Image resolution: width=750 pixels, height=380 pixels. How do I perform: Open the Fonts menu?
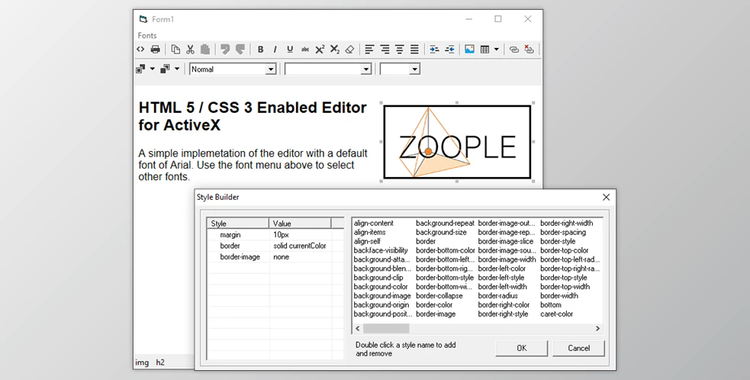coord(147,35)
